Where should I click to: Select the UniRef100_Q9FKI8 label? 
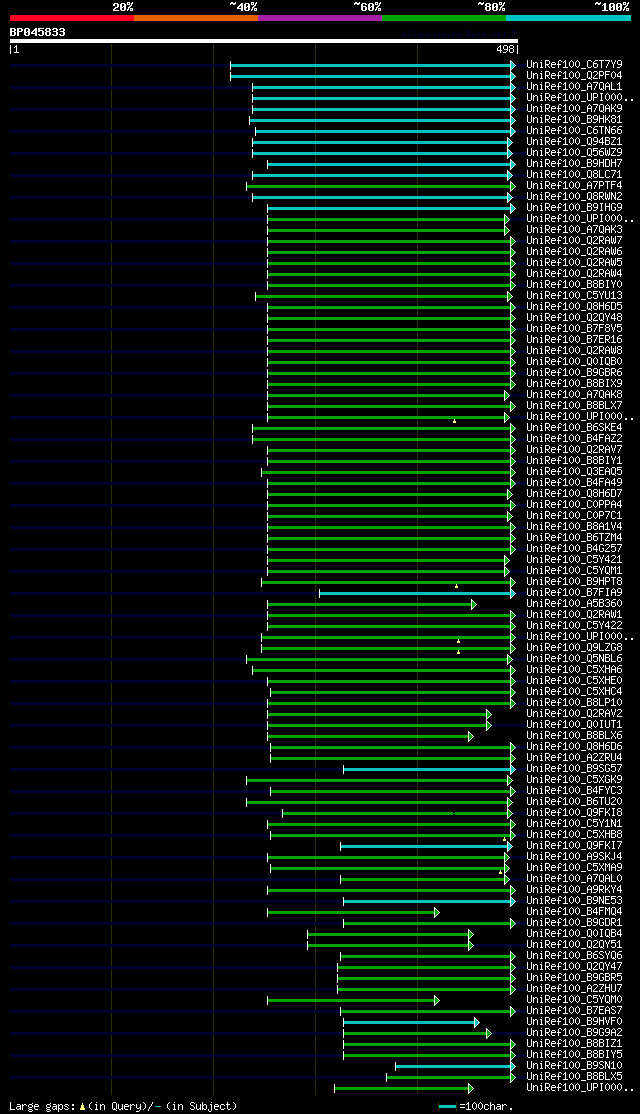575,813
